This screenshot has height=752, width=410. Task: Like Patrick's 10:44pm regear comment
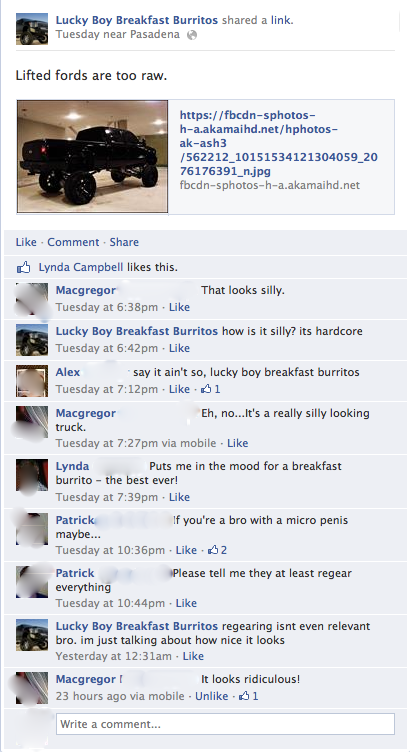pos(186,603)
